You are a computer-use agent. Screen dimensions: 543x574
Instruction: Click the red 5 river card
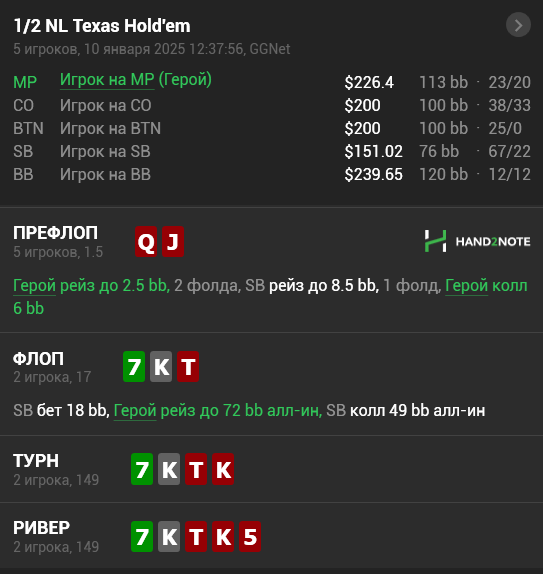250,536
